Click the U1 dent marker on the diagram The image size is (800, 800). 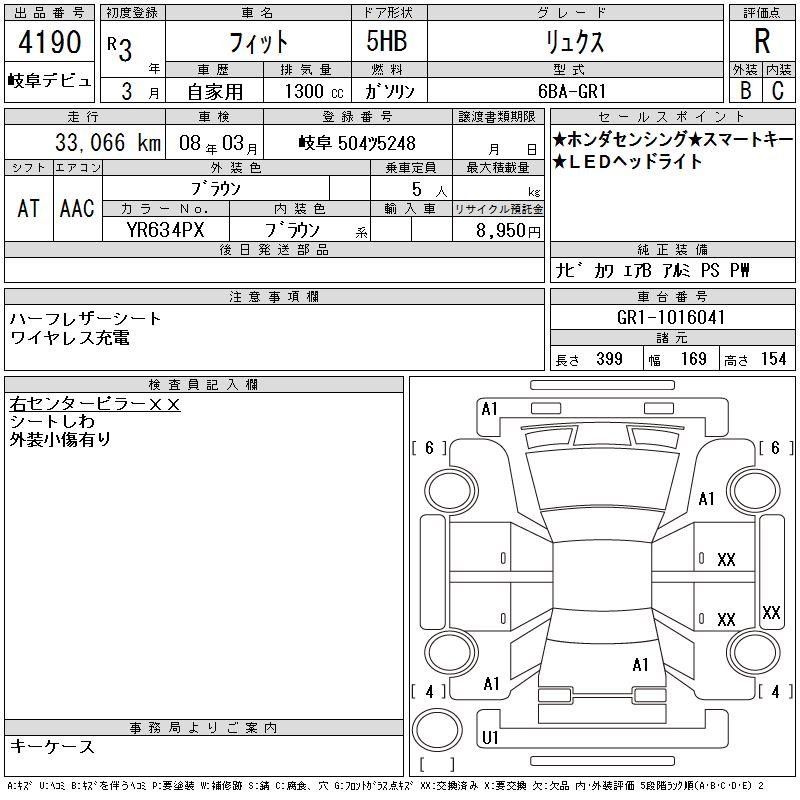tap(490, 738)
